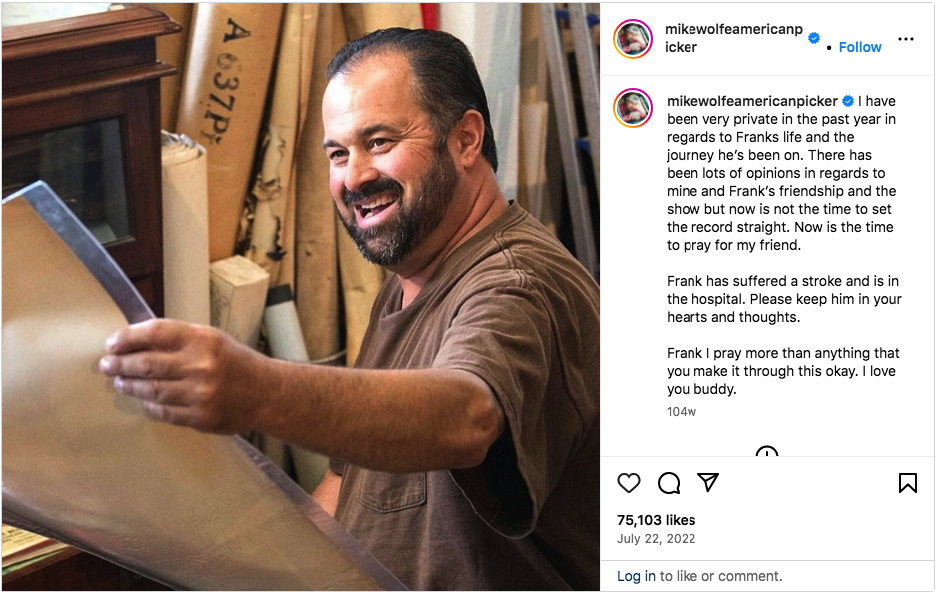The width and height of the screenshot is (940, 595).
Task: Click the verified badge beside caption username
Action: [x=848, y=101]
